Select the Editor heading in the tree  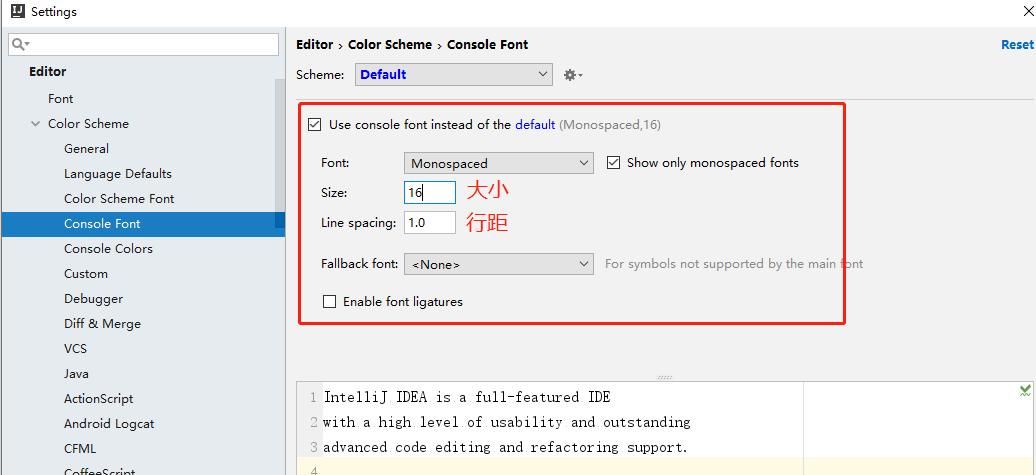point(48,71)
